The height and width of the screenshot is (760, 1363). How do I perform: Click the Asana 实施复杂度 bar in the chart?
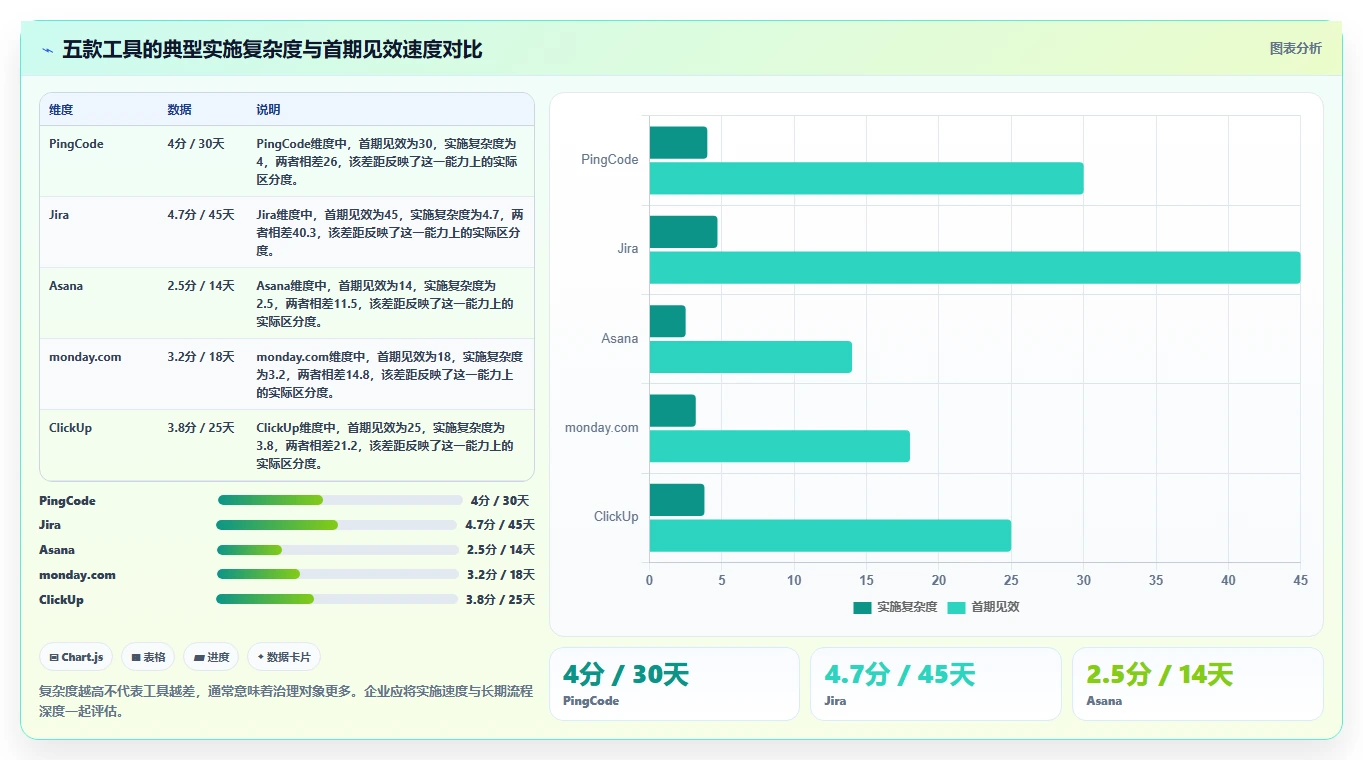(667, 321)
